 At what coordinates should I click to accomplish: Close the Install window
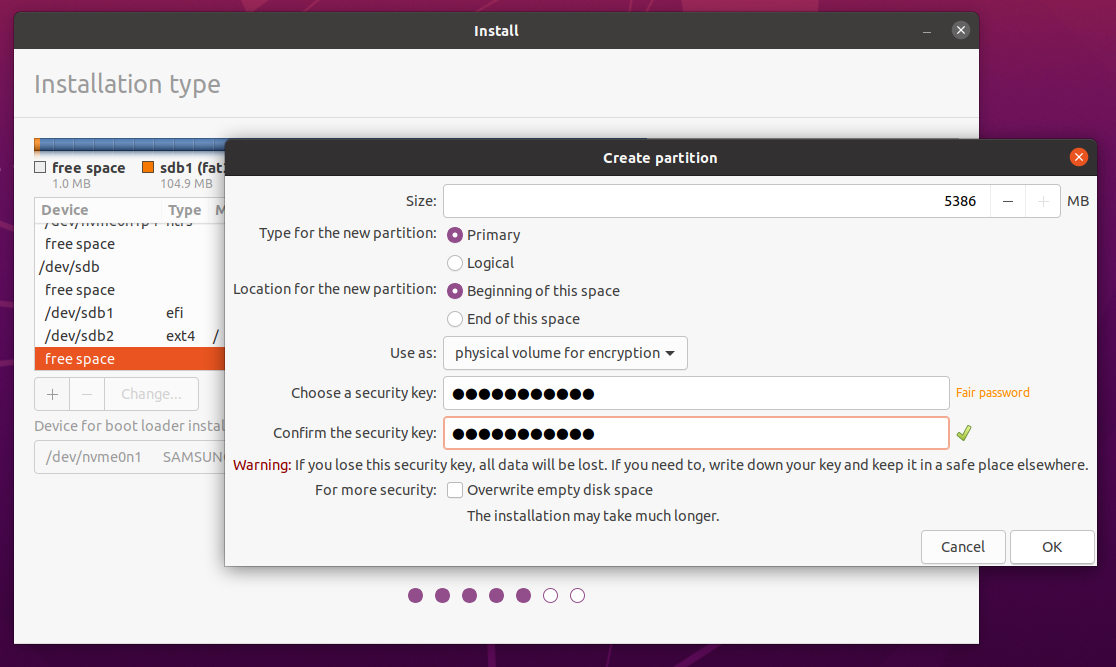960,30
